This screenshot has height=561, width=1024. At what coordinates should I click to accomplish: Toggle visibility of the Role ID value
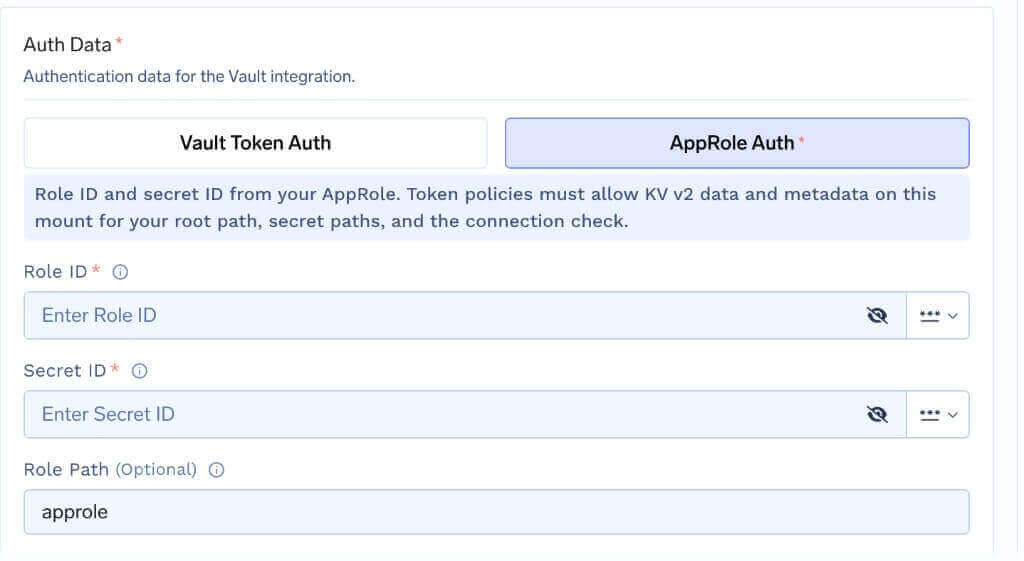(x=877, y=316)
